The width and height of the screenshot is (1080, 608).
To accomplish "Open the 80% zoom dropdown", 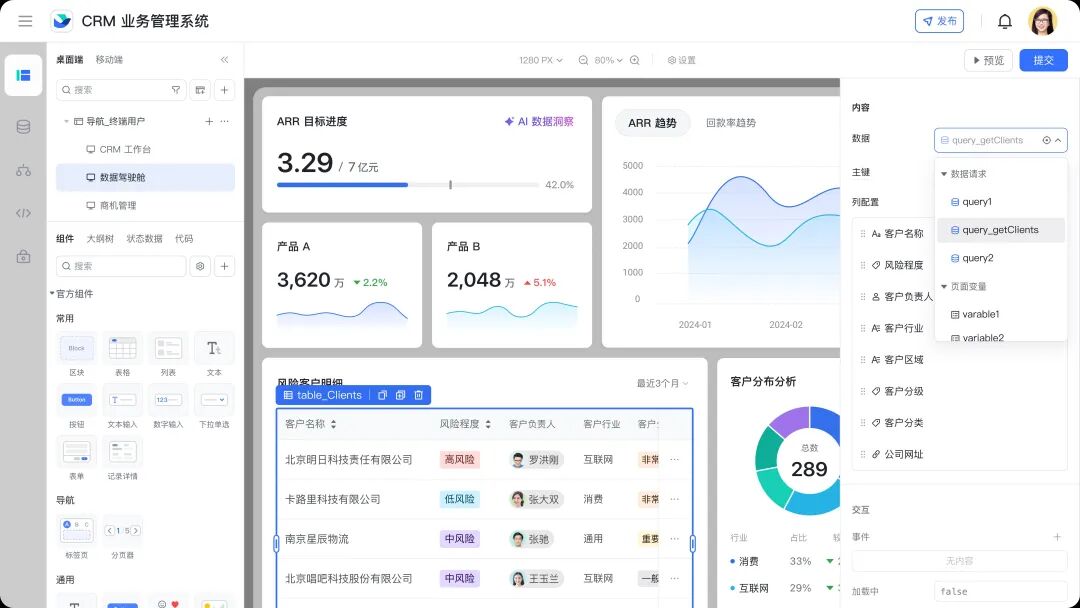I will [x=608, y=61].
